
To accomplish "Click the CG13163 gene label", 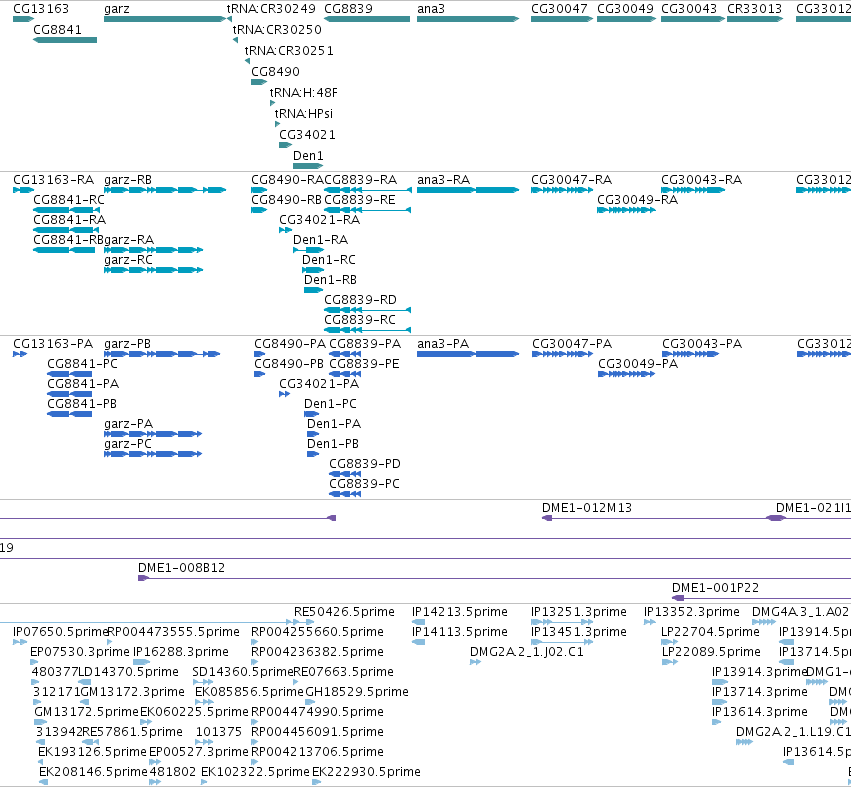I will point(41,9).
